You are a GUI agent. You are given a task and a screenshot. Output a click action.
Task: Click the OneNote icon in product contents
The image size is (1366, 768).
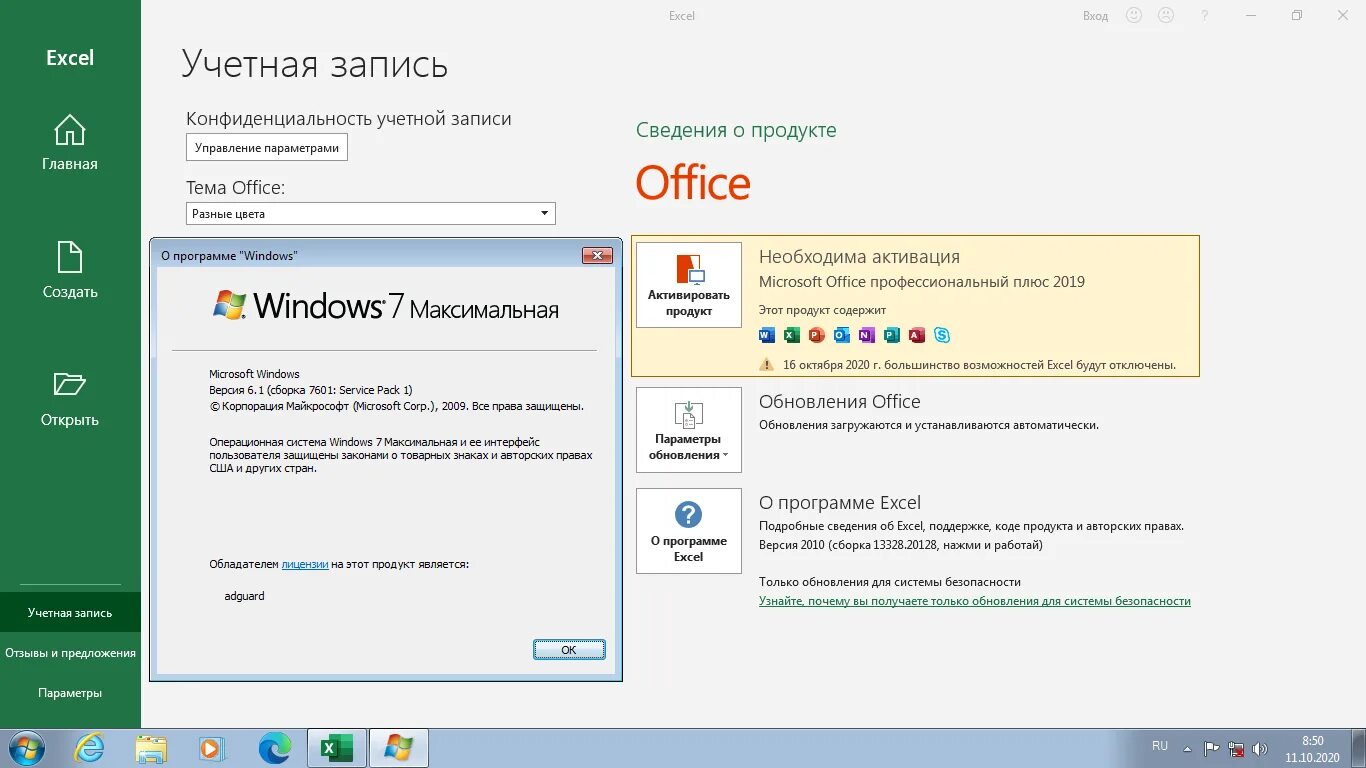tap(866, 335)
